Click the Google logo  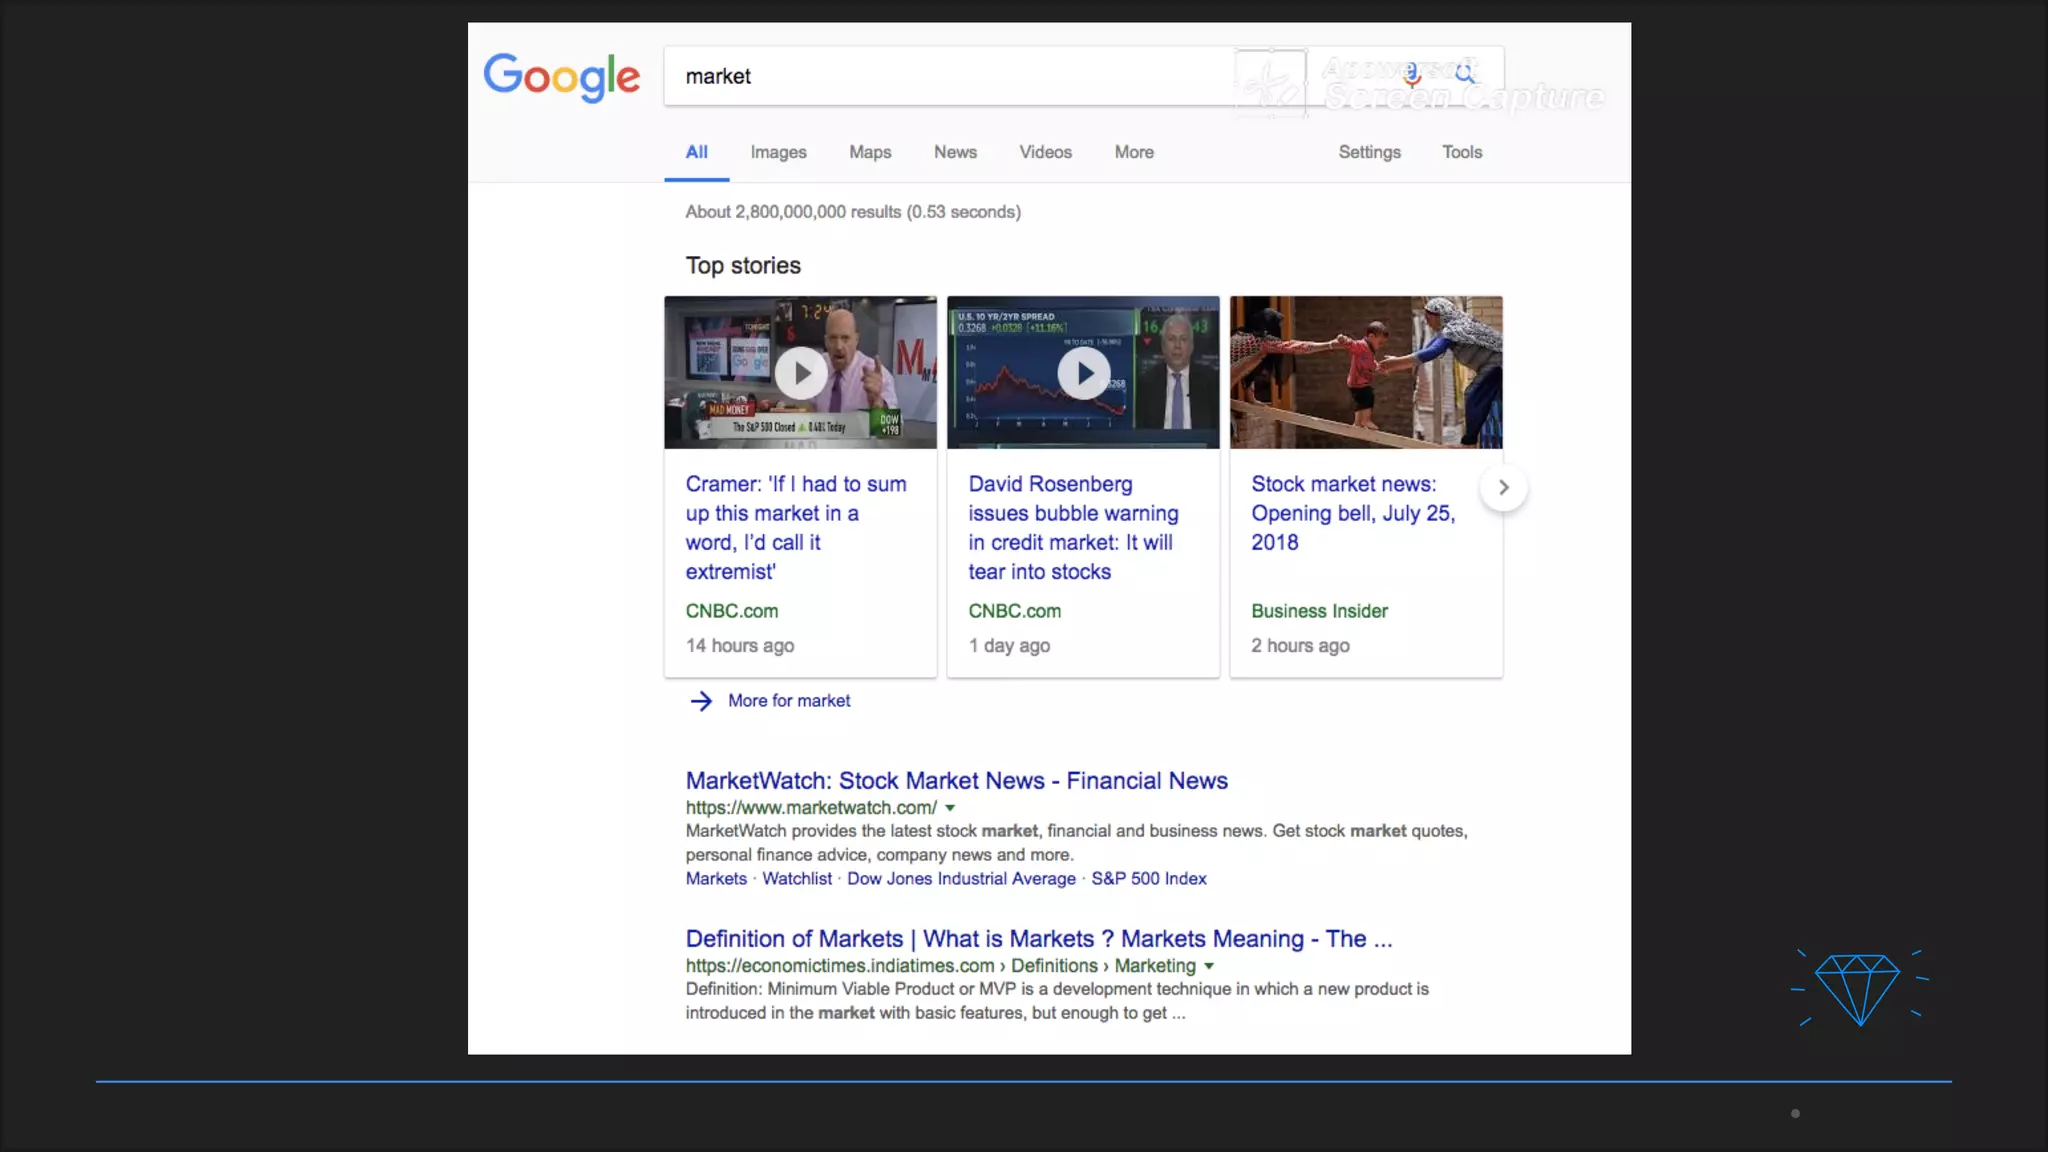tap(561, 77)
